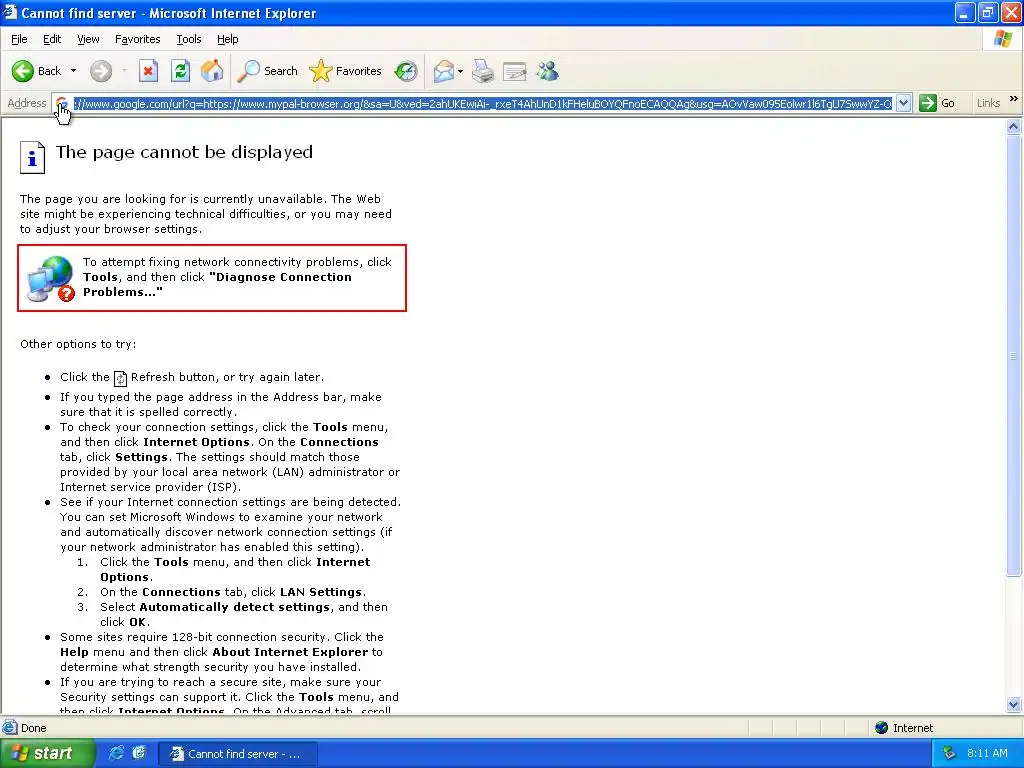This screenshot has height=768, width=1024.
Task: Click the info page icon beside the heading
Action: coord(32,157)
